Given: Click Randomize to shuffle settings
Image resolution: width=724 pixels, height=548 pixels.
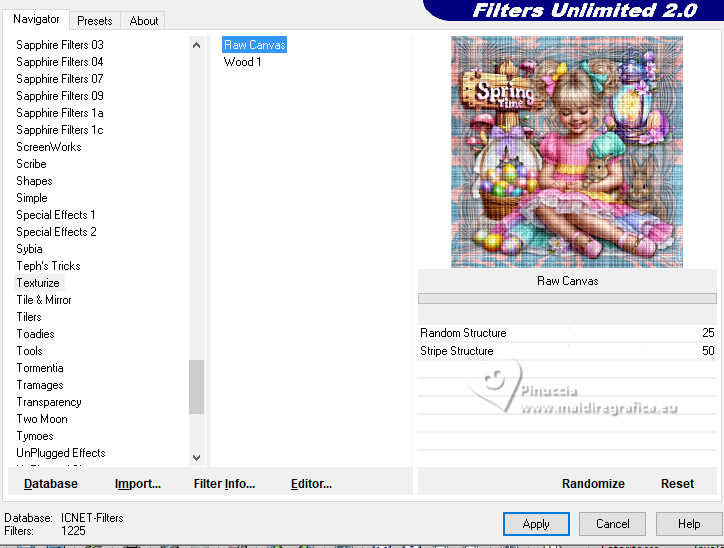Looking at the screenshot, I should coord(593,484).
